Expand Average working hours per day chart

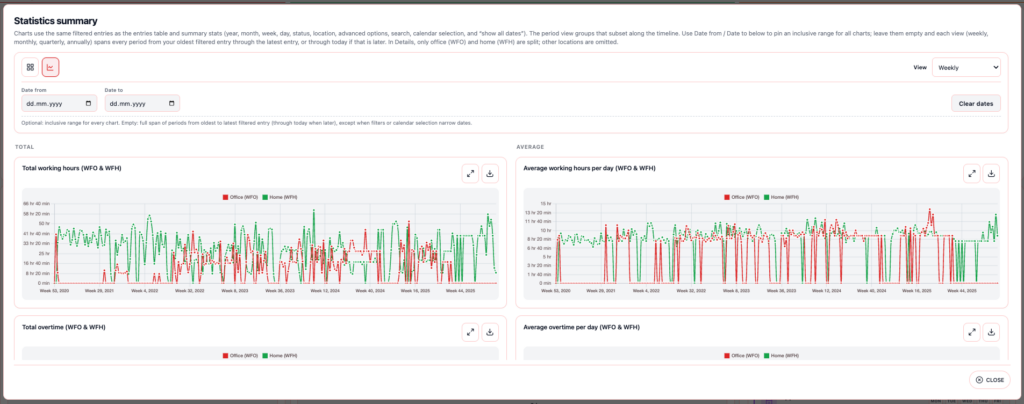pyautogui.click(x=971, y=173)
